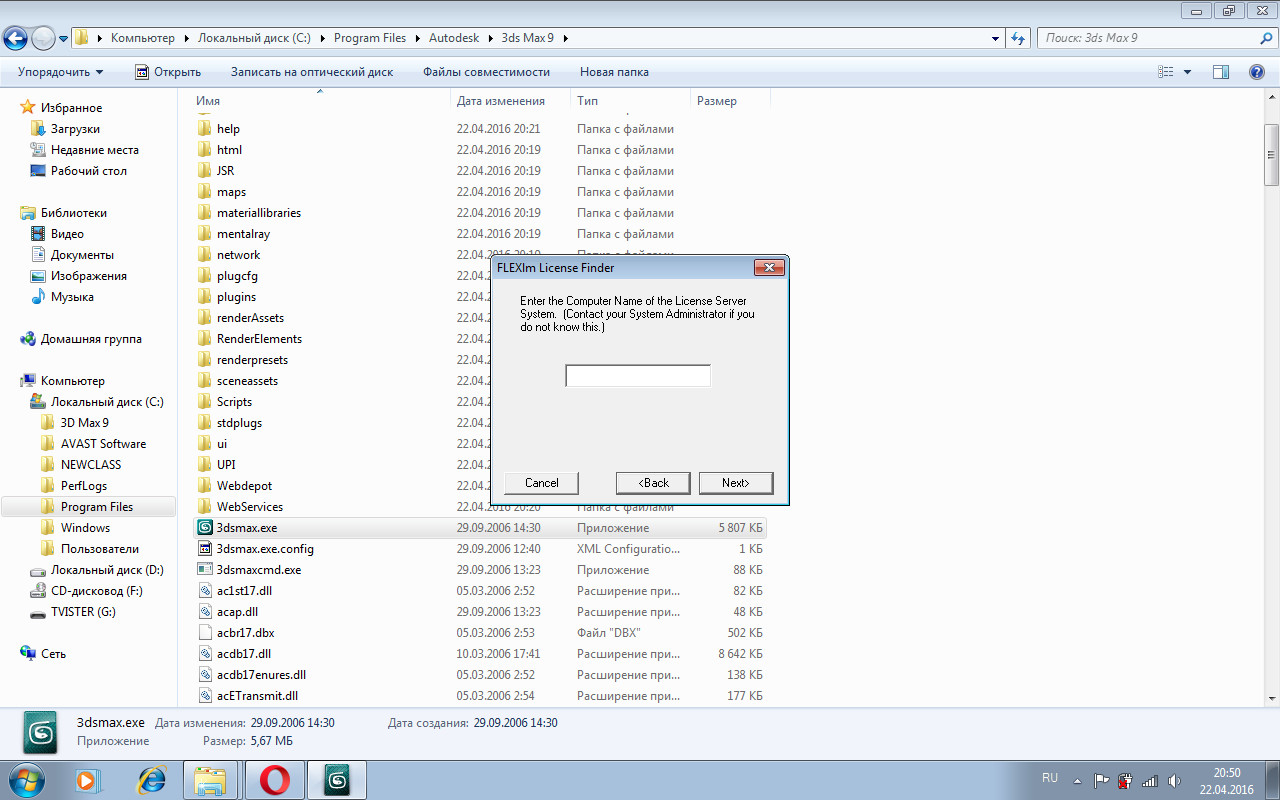Toggle the preview pane icon
Screen dimensions: 1280x800
[x=1220, y=72]
